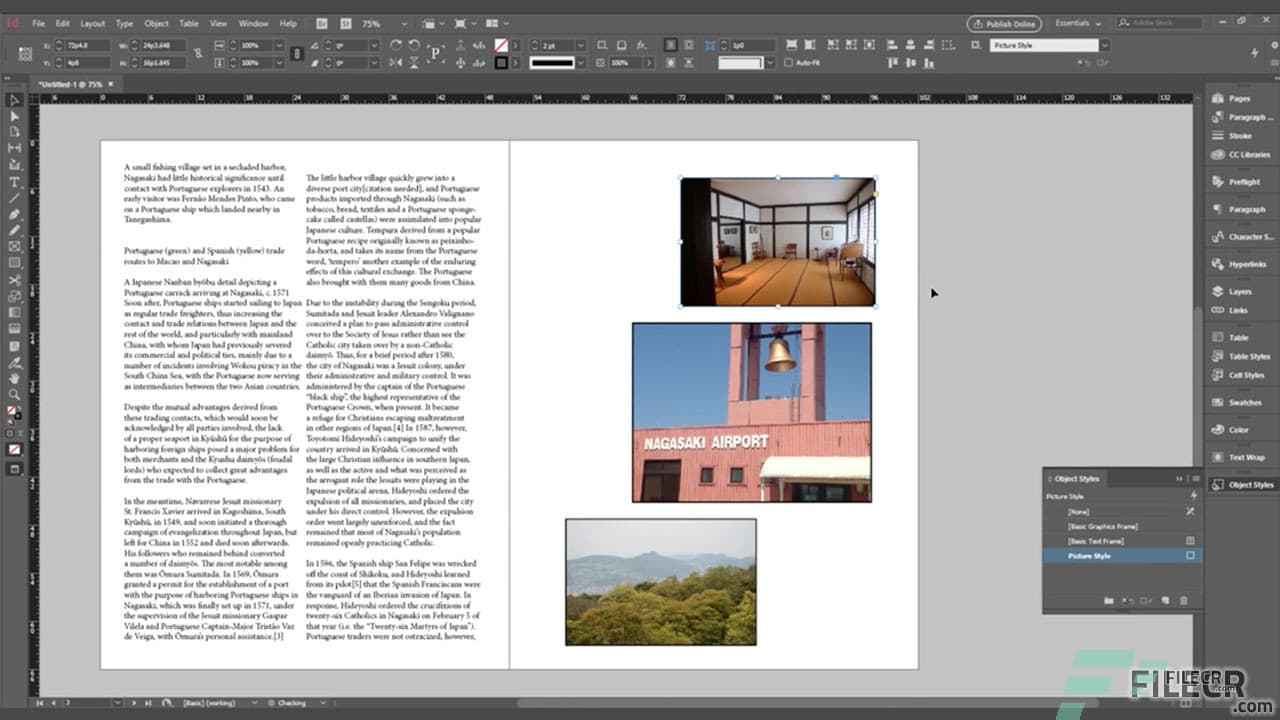Image resolution: width=1280 pixels, height=720 pixels.
Task: Open the stroke weight 2 pt dropdown
Action: click(581, 44)
